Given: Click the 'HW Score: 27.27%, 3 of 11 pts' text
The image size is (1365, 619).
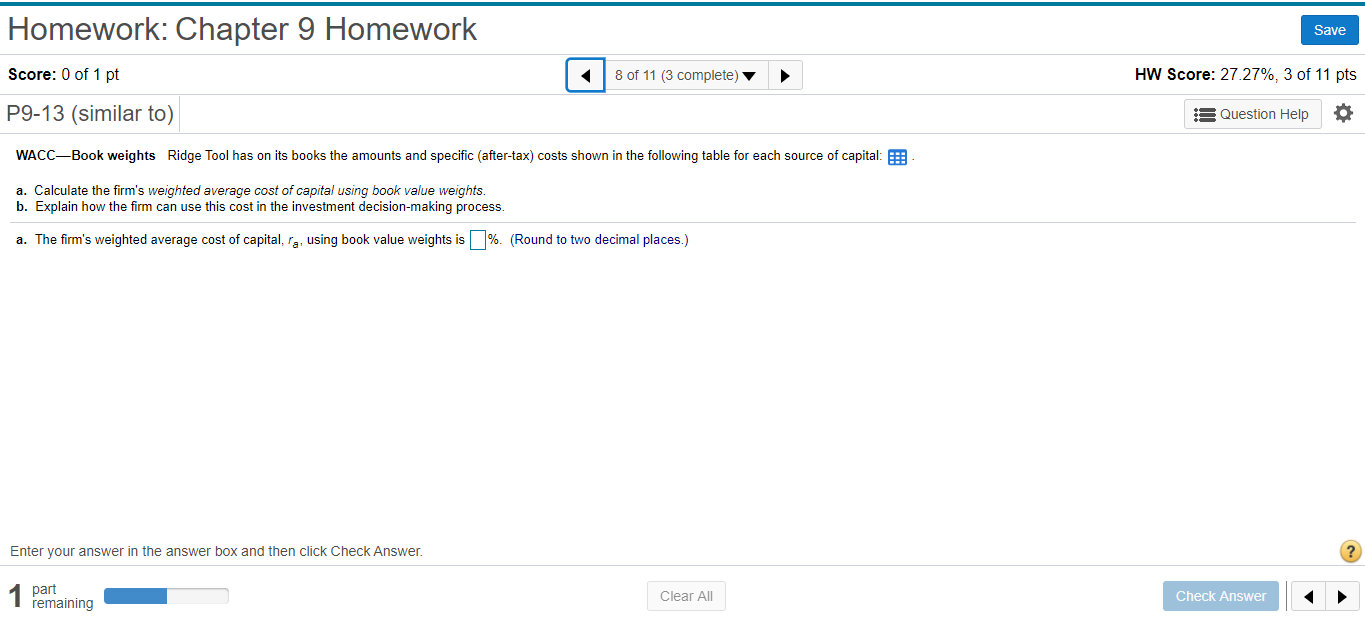Looking at the screenshot, I should (x=1245, y=75).
